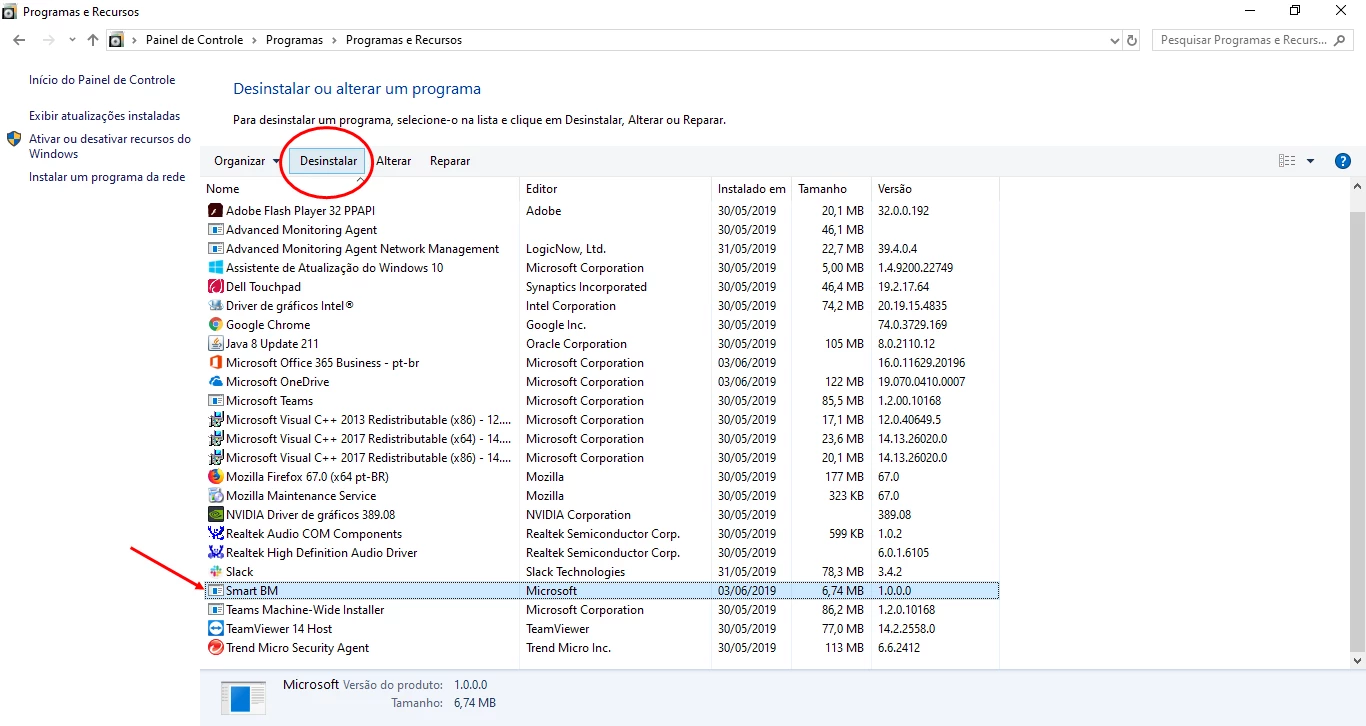
Task: Select Microsoft Visual C++ 2017 Redistributable (x64) row
Action: [601, 439]
